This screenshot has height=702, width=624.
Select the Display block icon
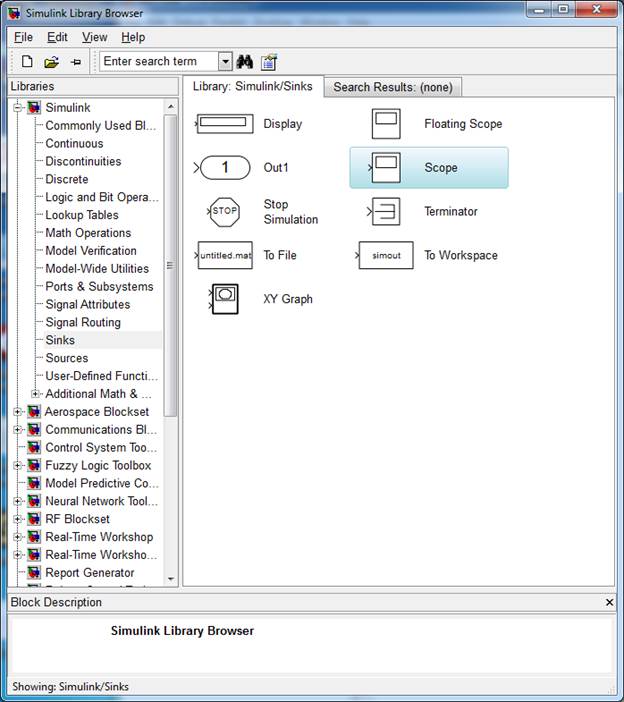(x=225, y=124)
